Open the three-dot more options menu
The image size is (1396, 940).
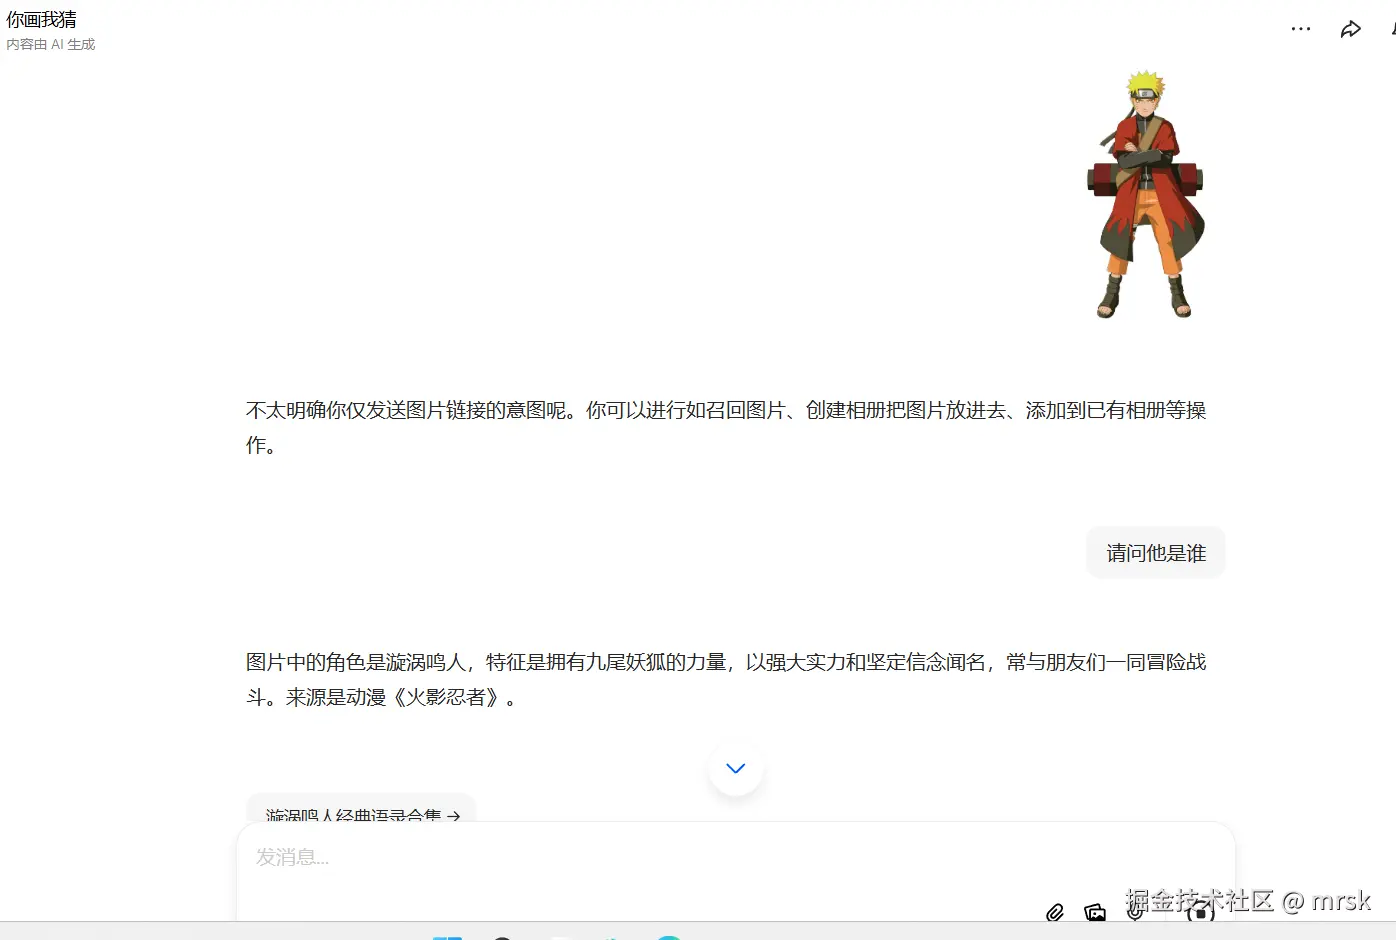(x=1300, y=28)
